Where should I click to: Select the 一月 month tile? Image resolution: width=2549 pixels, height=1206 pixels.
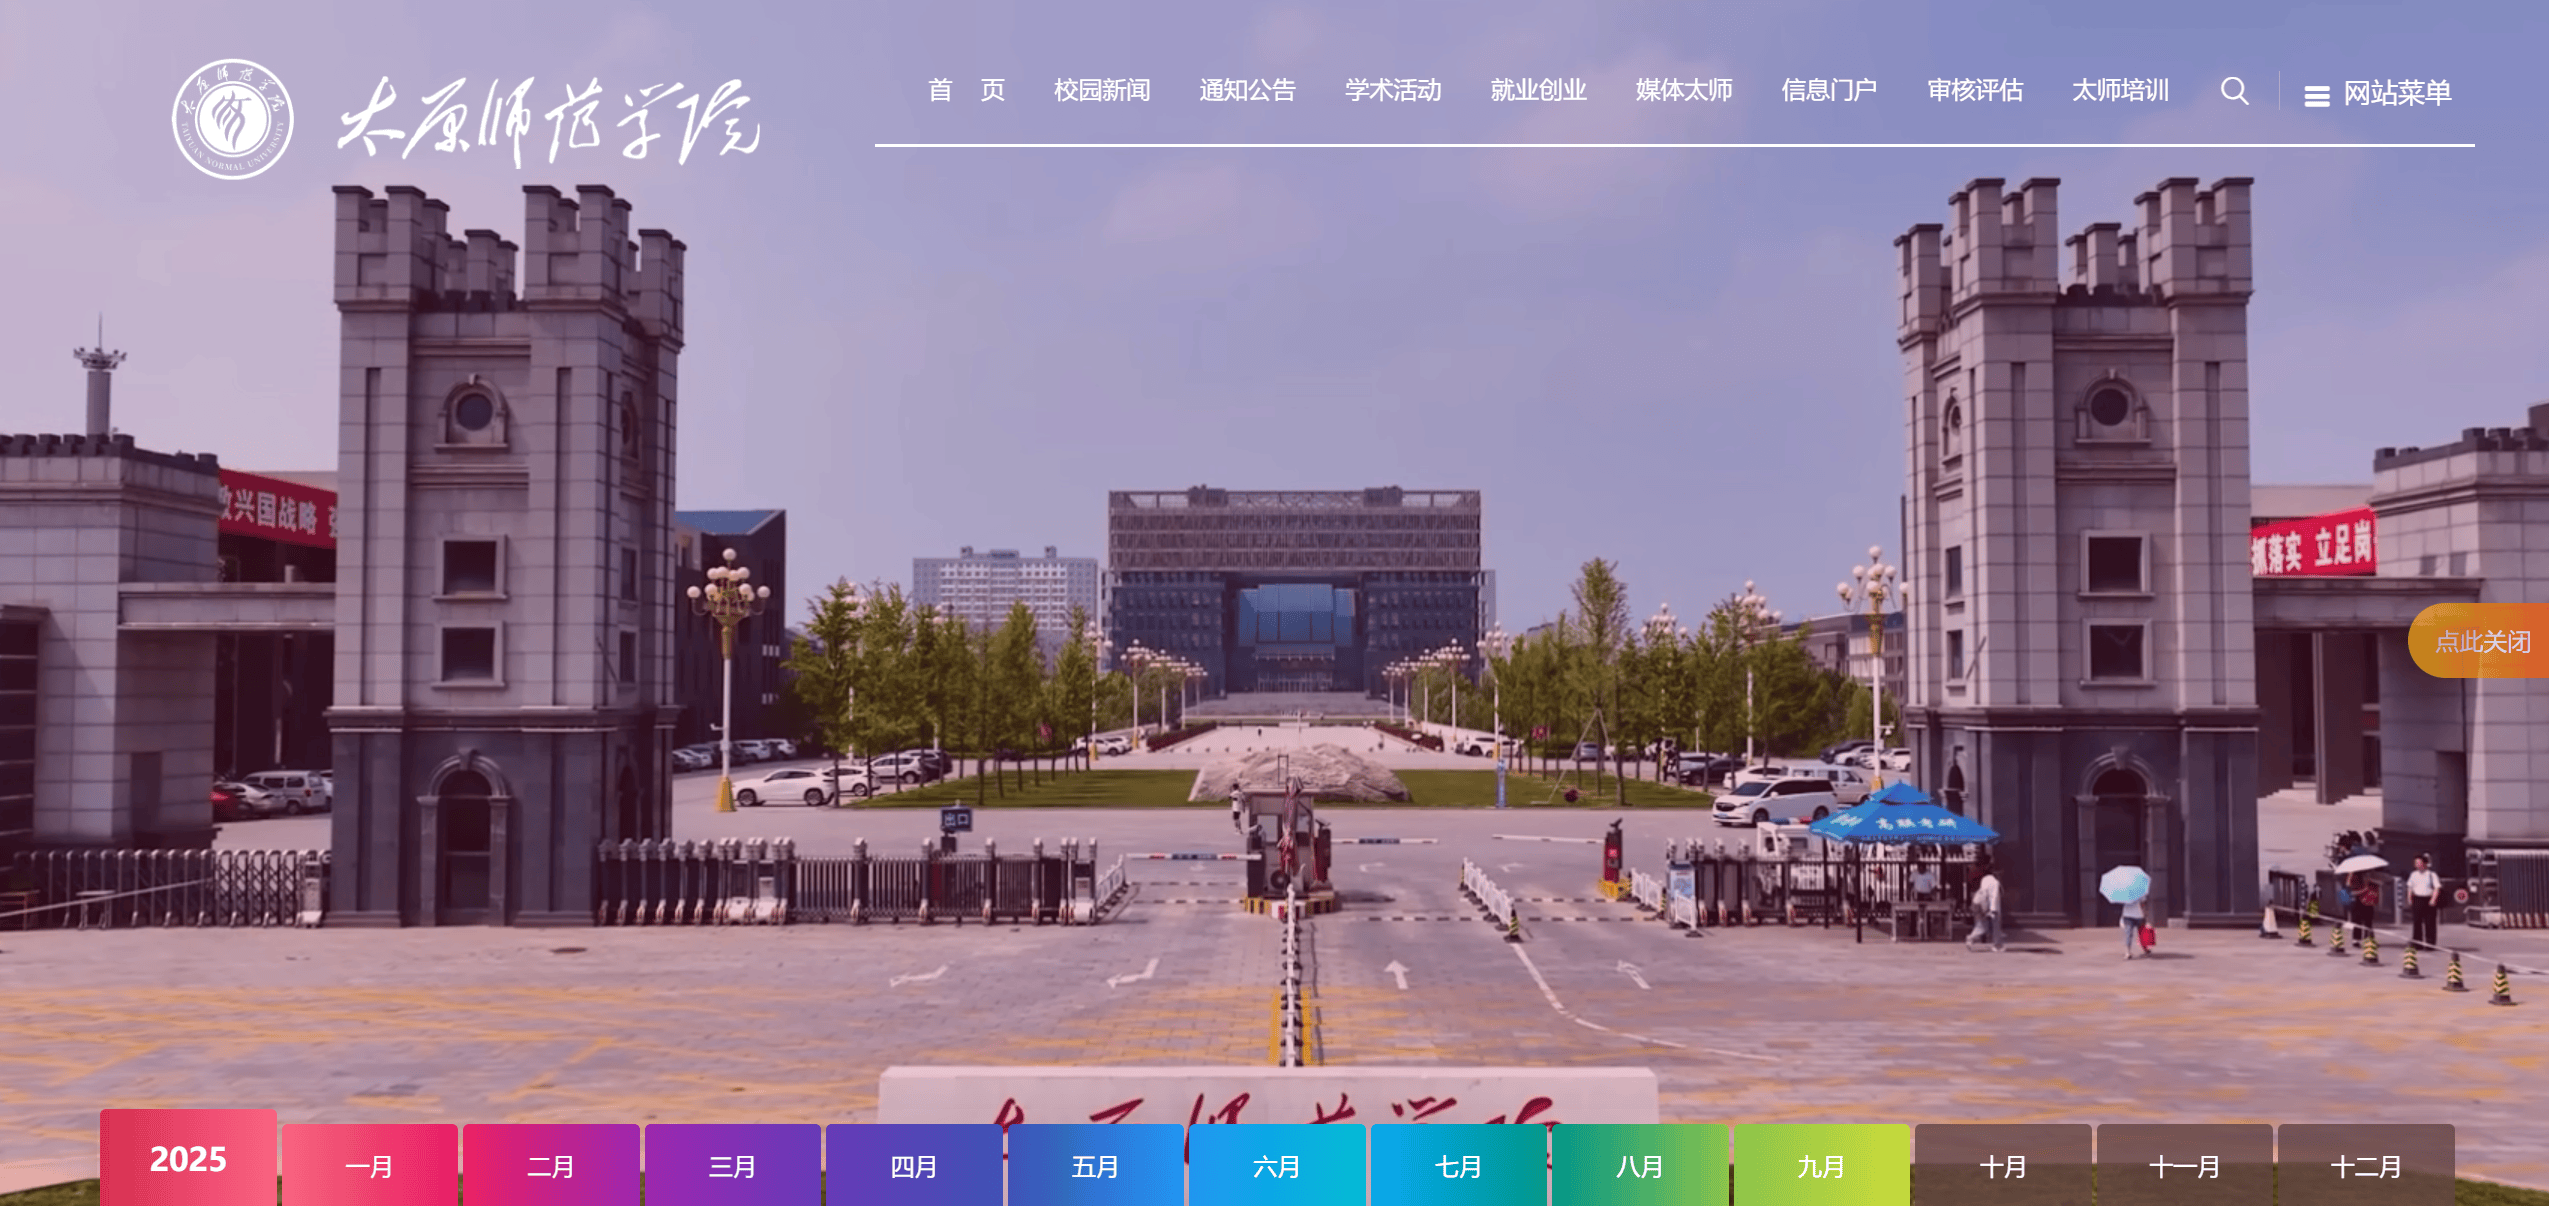pyautogui.click(x=370, y=1165)
